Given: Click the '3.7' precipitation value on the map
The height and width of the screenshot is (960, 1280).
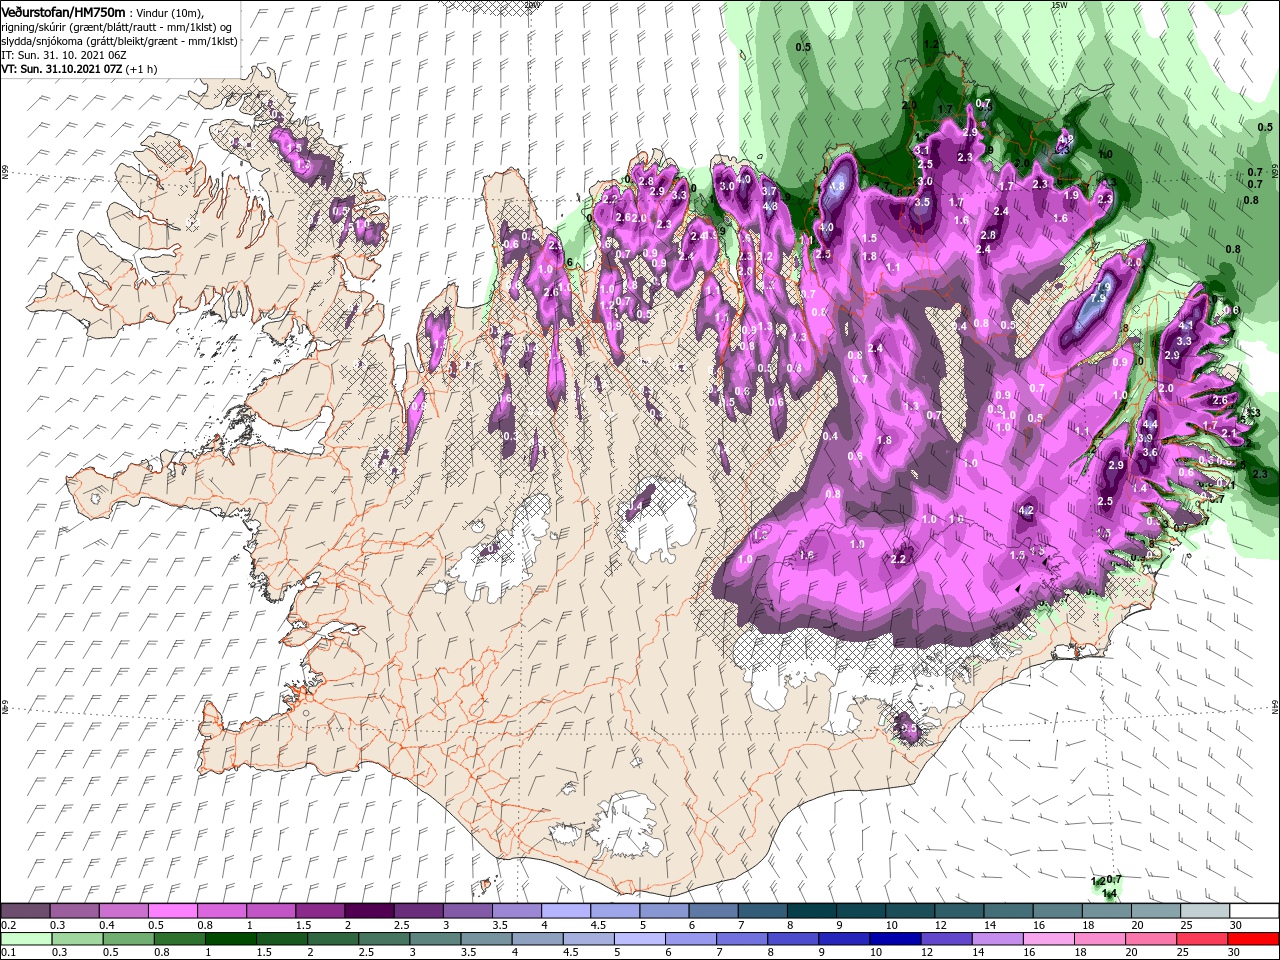Looking at the screenshot, I should tap(769, 191).
